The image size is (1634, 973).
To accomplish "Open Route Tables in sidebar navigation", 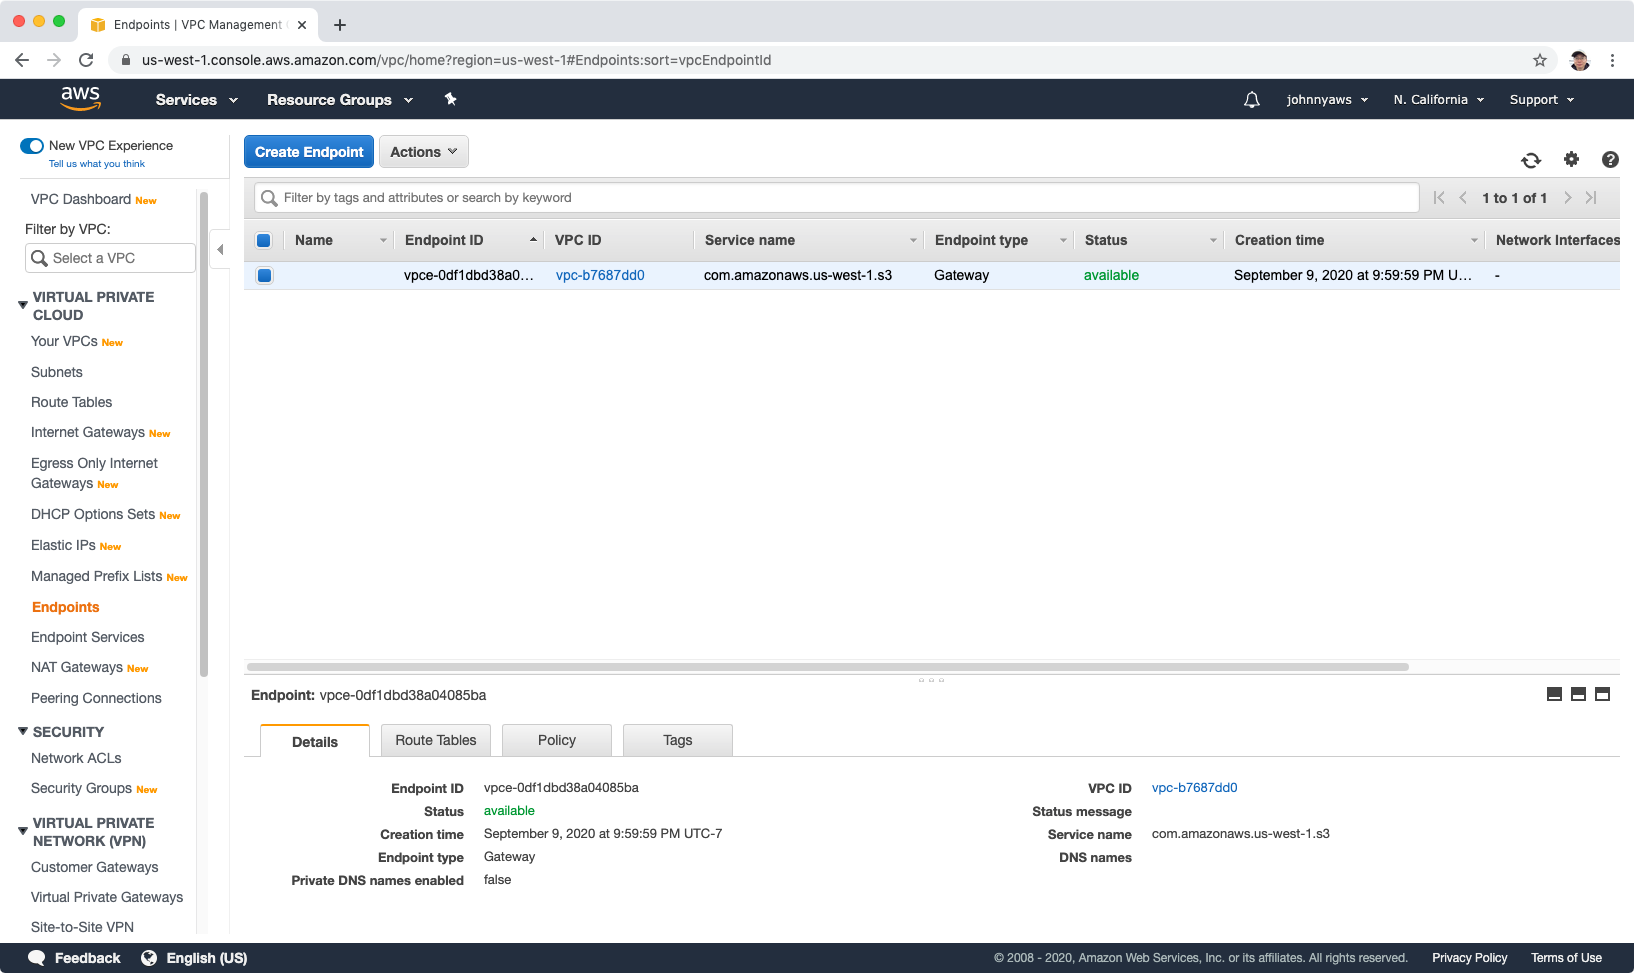I will [x=71, y=402].
